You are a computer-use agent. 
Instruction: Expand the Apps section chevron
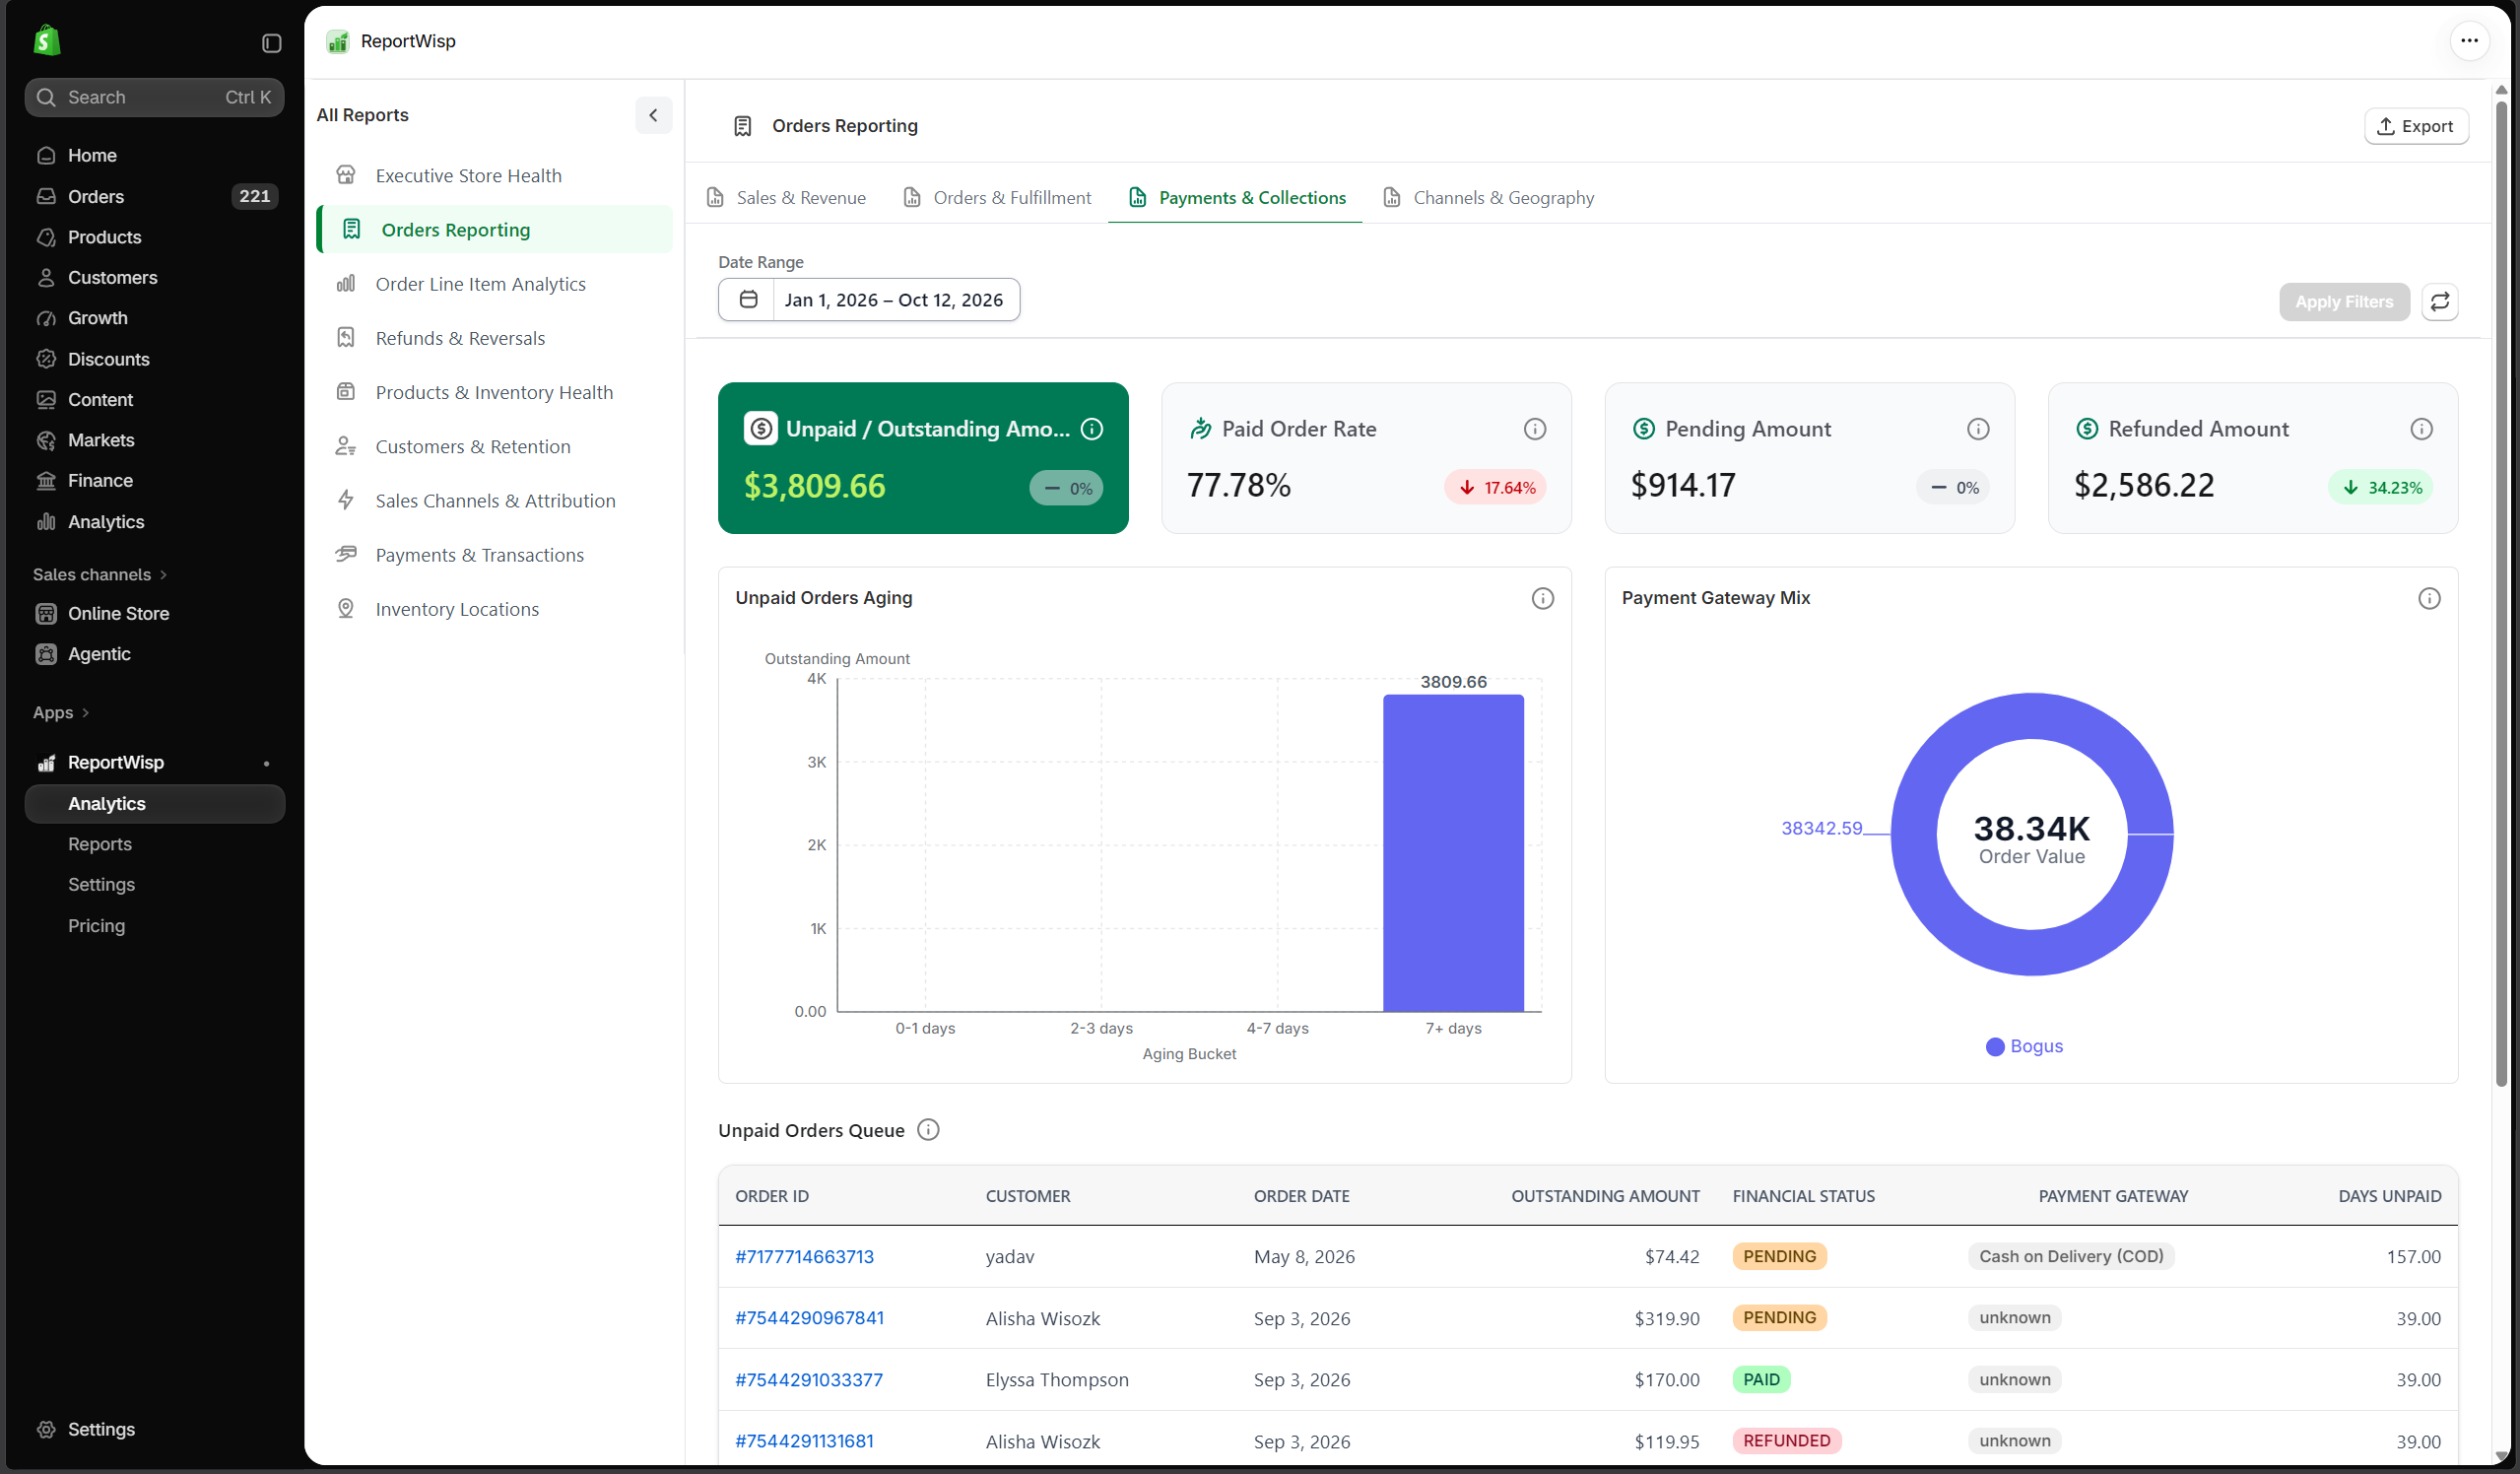coord(85,713)
